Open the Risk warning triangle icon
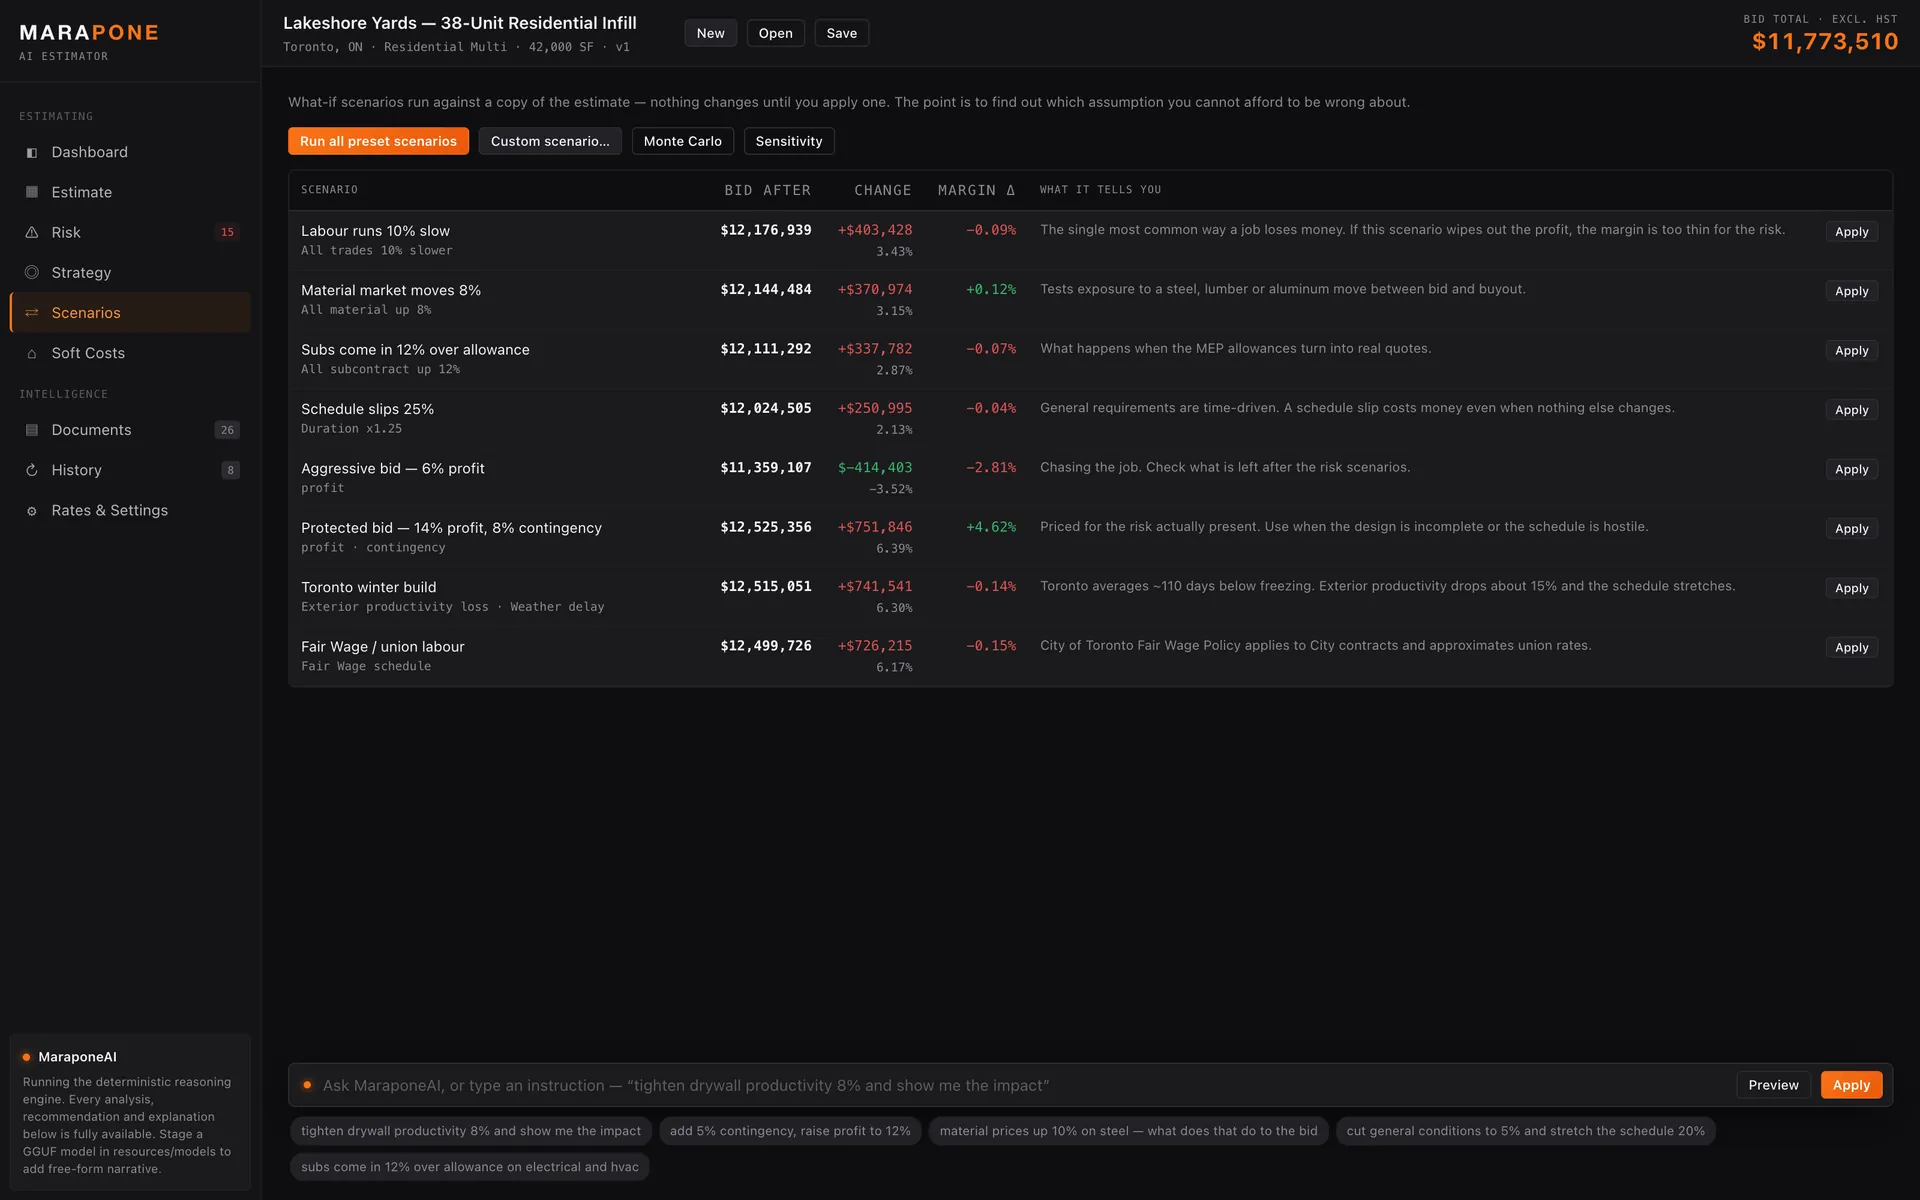The image size is (1920, 1200). click(x=32, y=232)
